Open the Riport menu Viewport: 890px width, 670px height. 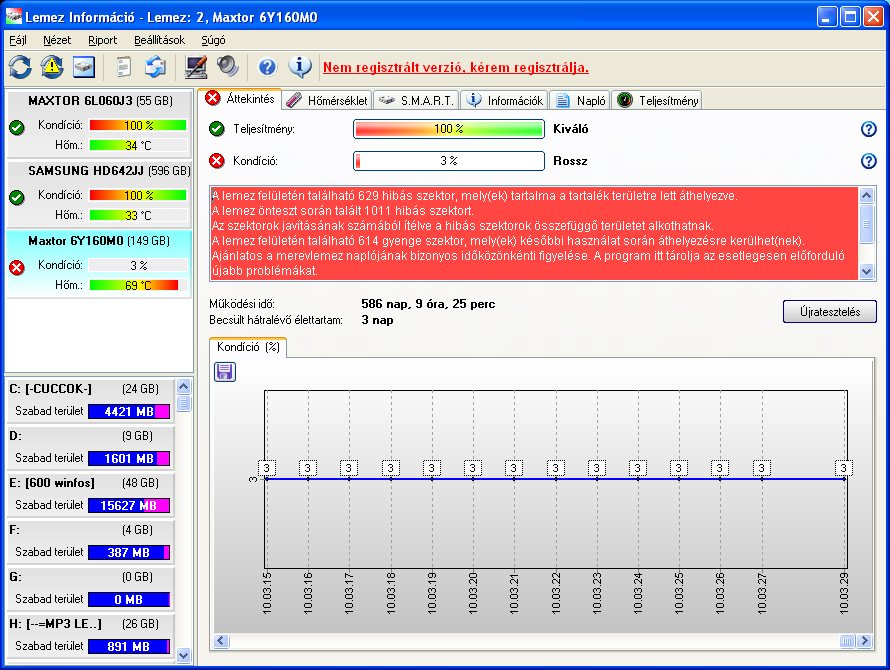click(x=102, y=40)
